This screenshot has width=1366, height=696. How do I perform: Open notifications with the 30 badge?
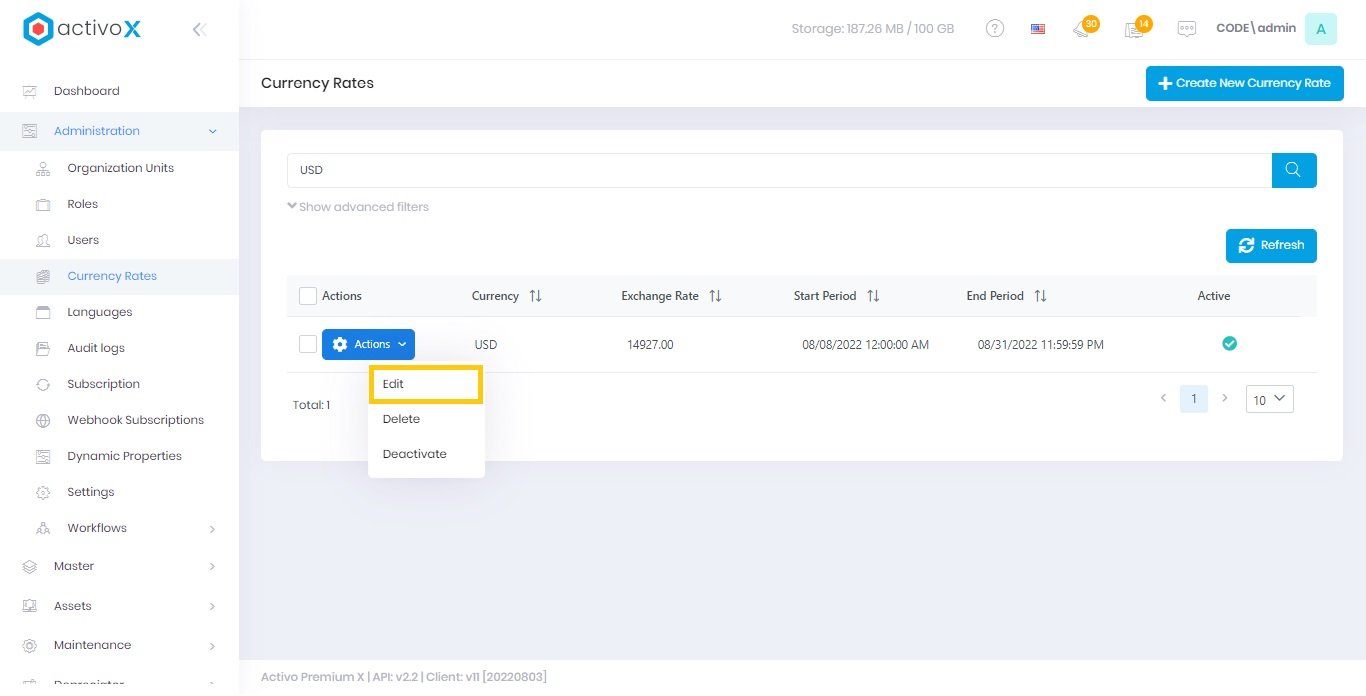click(1082, 29)
